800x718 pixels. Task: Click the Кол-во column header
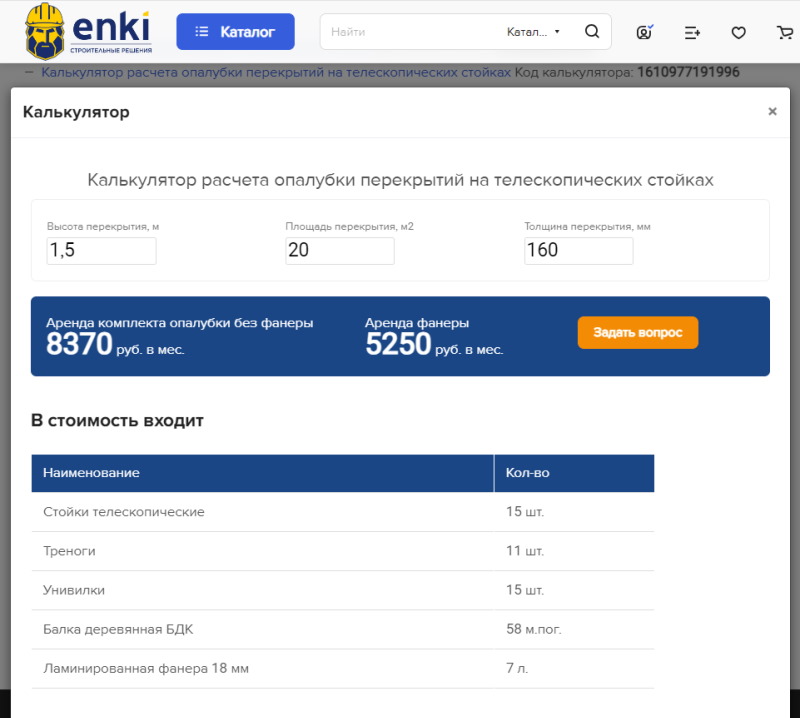coord(574,473)
